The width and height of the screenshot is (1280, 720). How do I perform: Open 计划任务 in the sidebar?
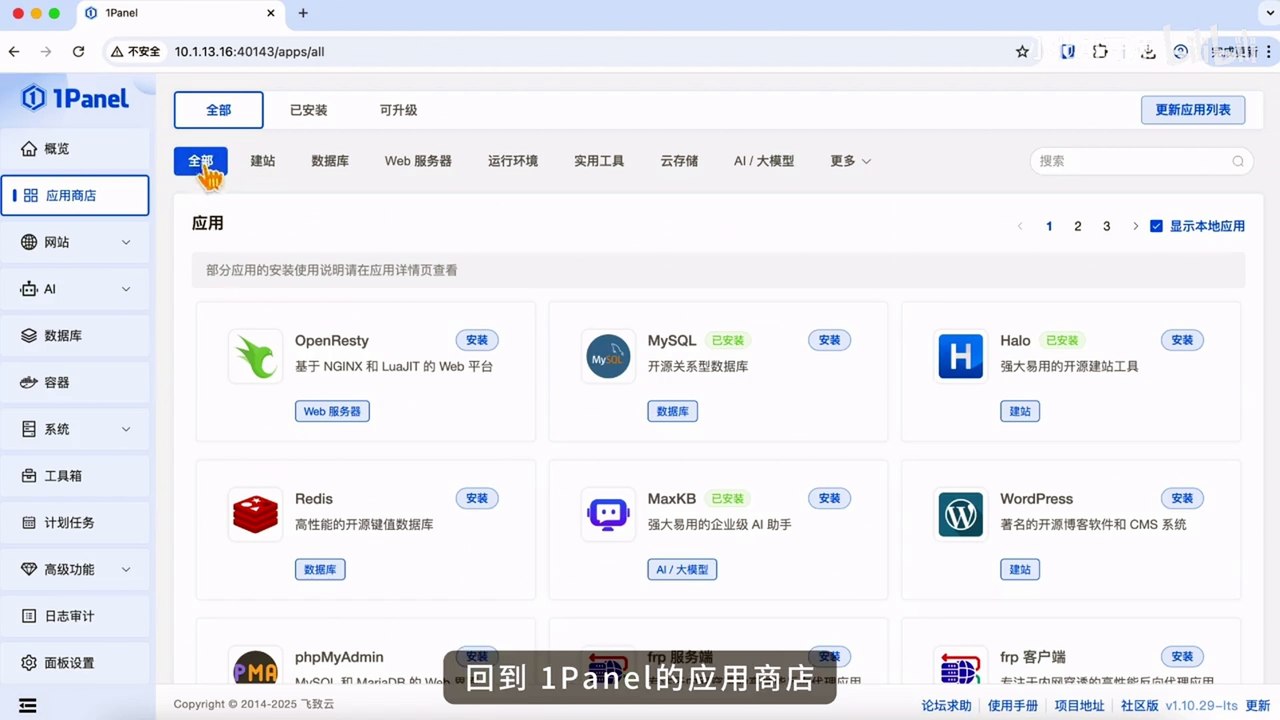[75, 522]
